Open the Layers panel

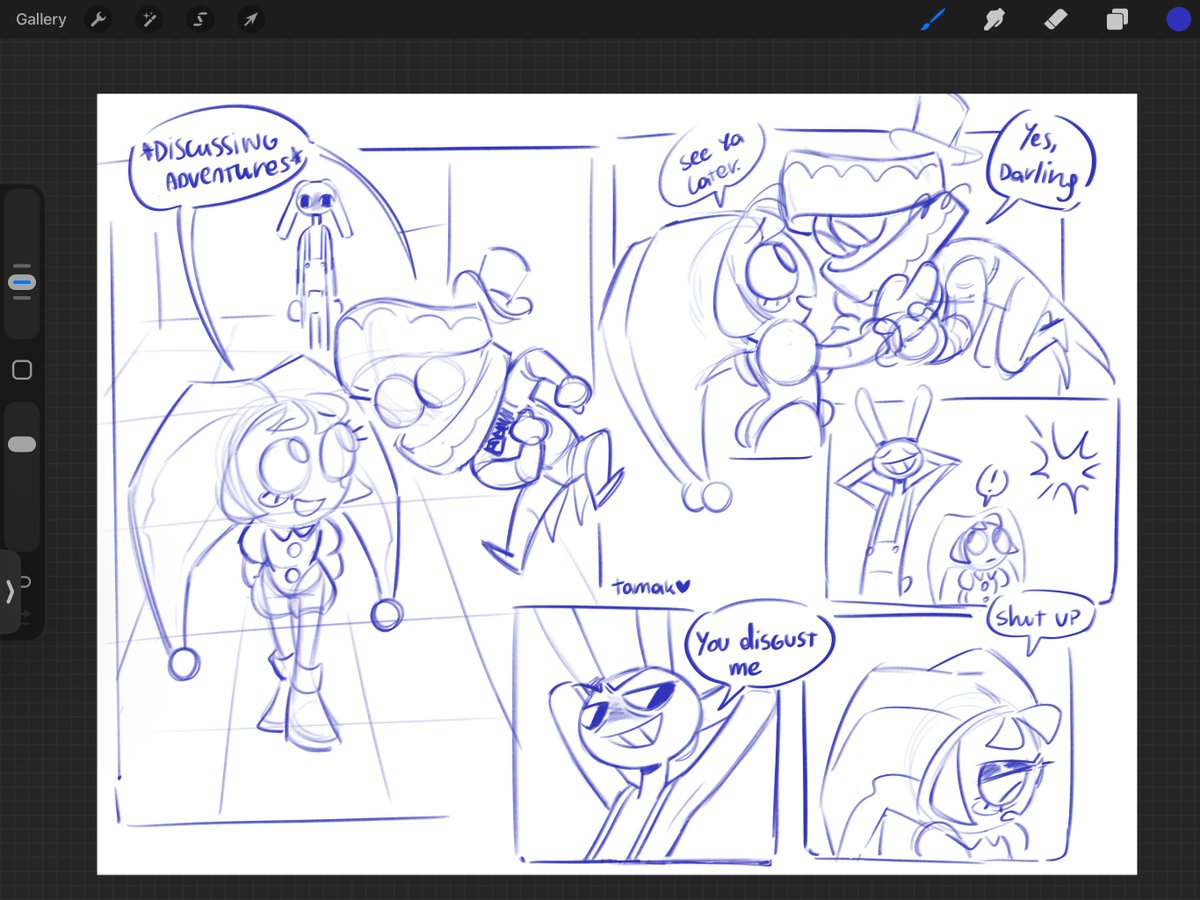point(1117,19)
